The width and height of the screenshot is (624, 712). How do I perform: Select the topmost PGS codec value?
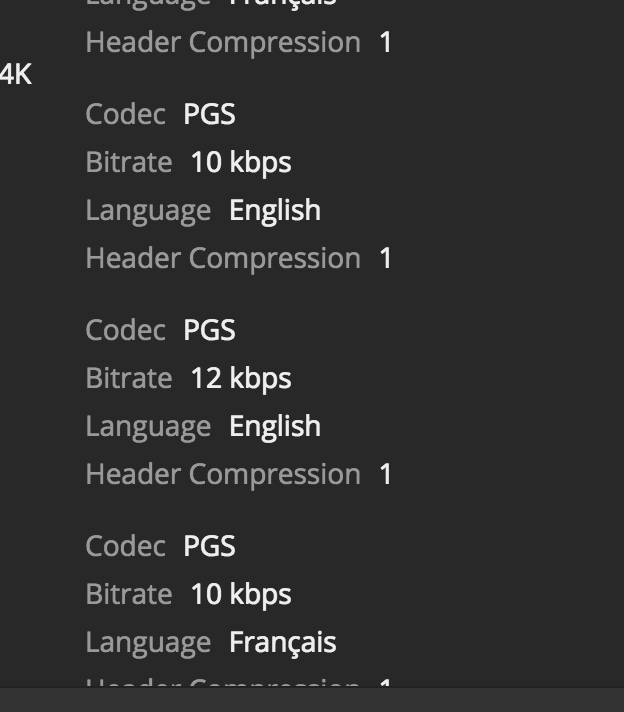pyautogui.click(x=209, y=115)
